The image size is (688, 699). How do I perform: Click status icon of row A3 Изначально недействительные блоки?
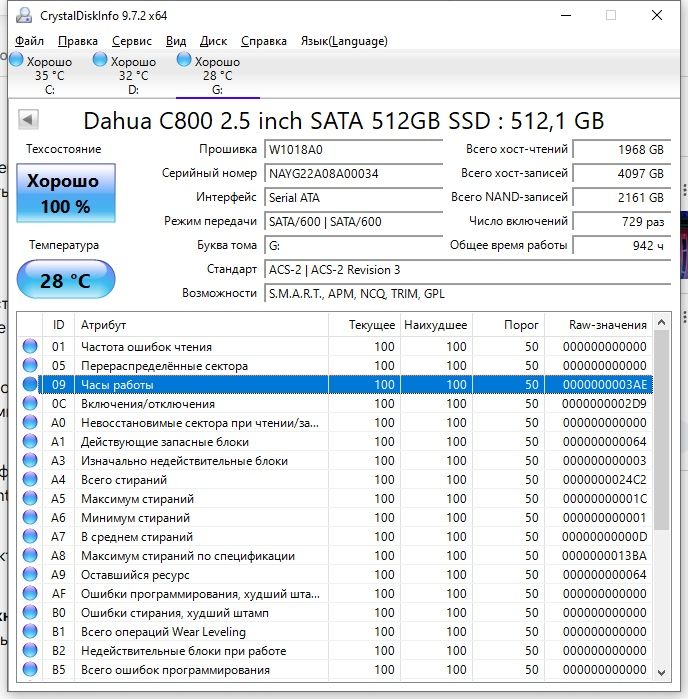click(30, 460)
